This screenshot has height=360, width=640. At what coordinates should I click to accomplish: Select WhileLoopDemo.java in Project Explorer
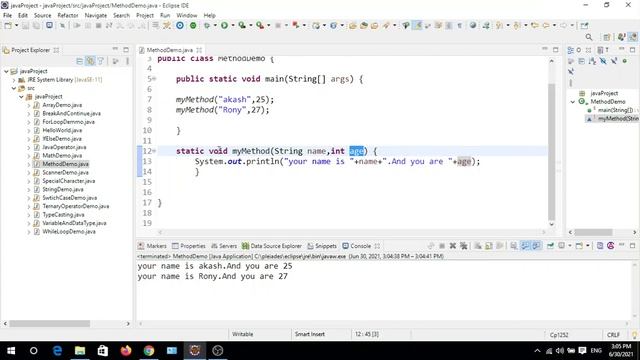pos(69,231)
